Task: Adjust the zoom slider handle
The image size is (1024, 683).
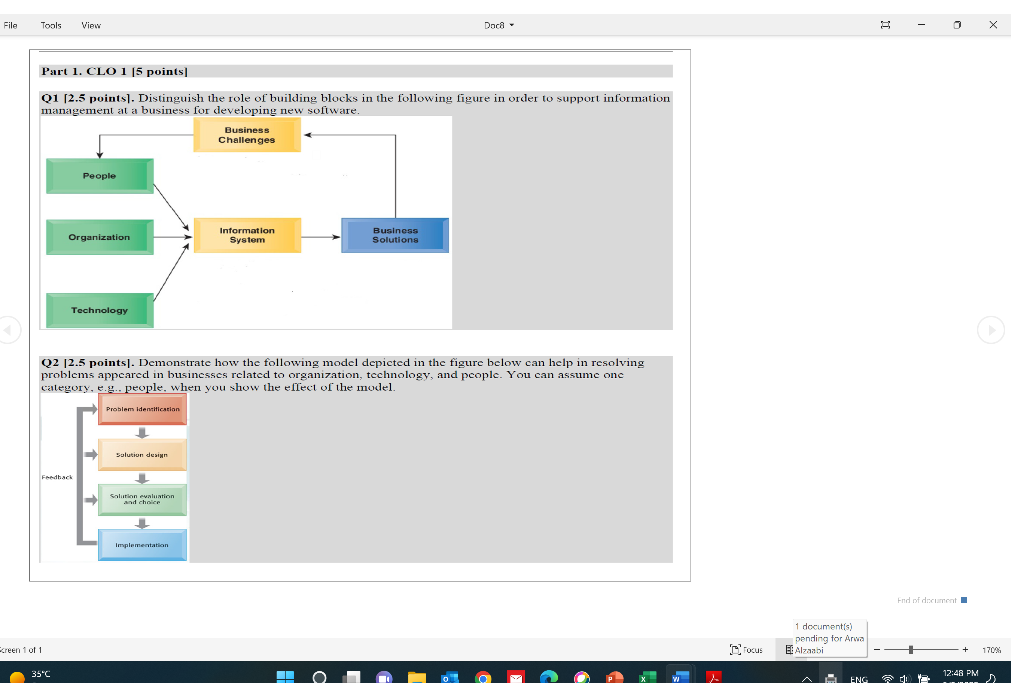Action: click(x=910, y=650)
